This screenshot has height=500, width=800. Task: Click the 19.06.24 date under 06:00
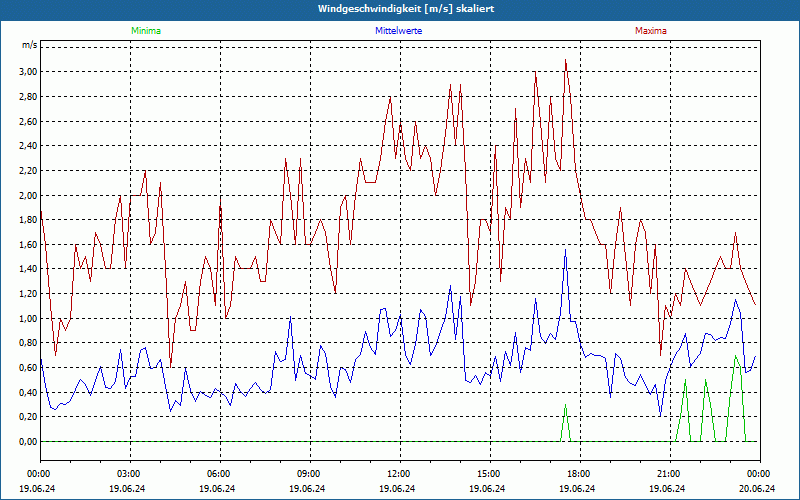pyautogui.click(x=217, y=488)
